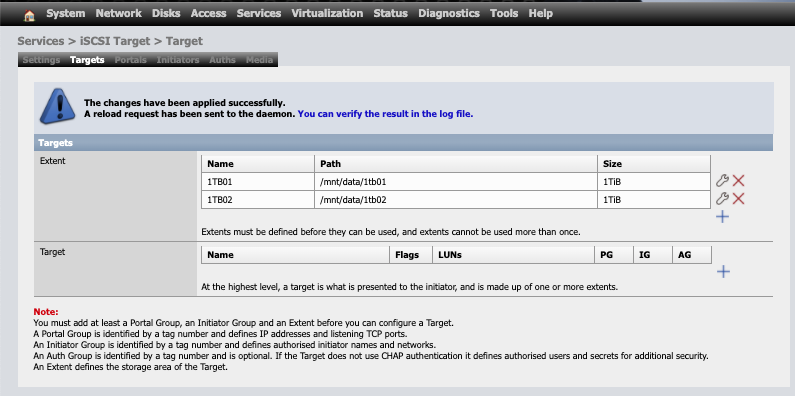Viewport: 795px width, 396px height.
Task: Click the IG column header
Action: [653, 255]
